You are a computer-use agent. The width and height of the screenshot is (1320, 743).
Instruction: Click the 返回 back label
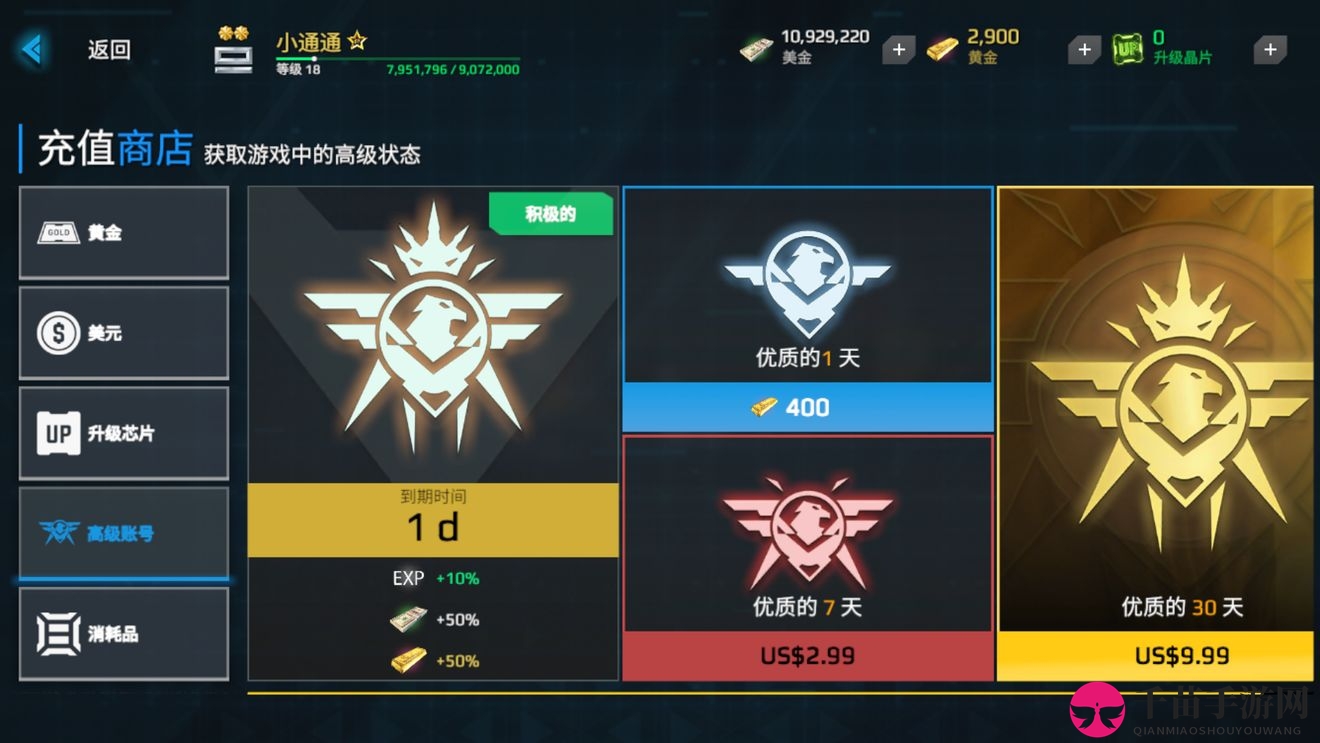[x=109, y=49]
